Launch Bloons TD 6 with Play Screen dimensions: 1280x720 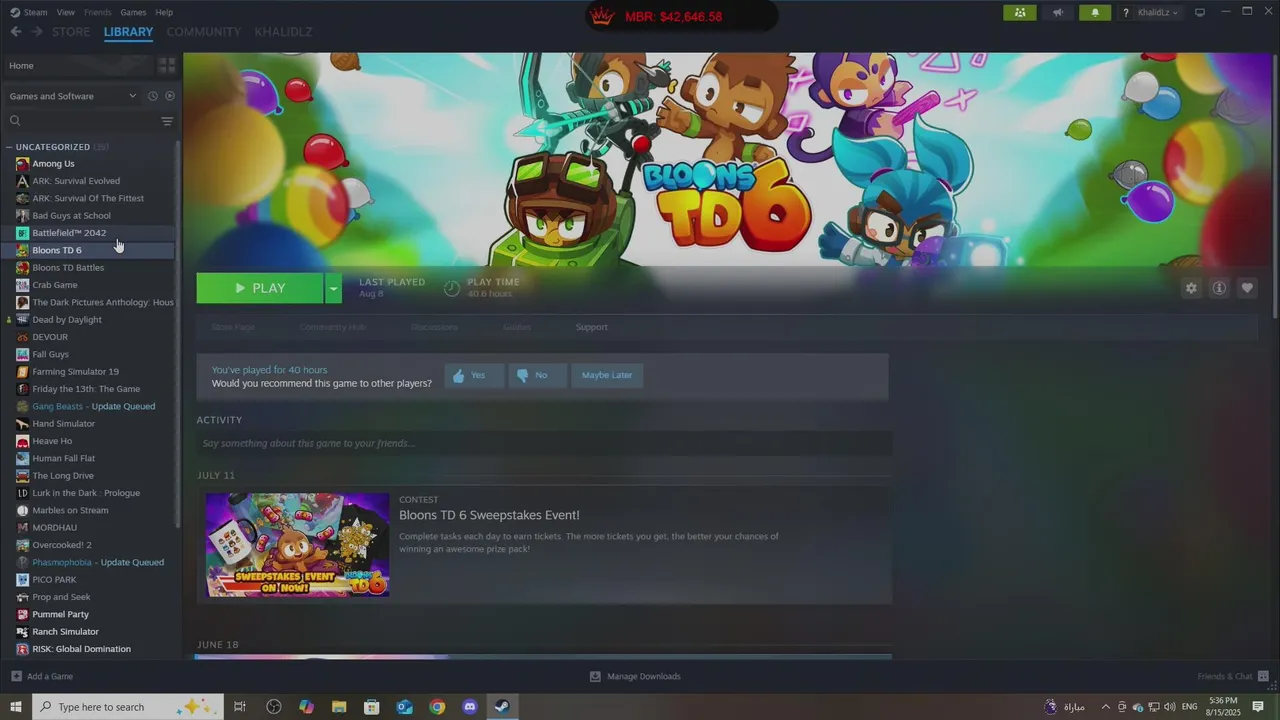(x=259, y=288)
